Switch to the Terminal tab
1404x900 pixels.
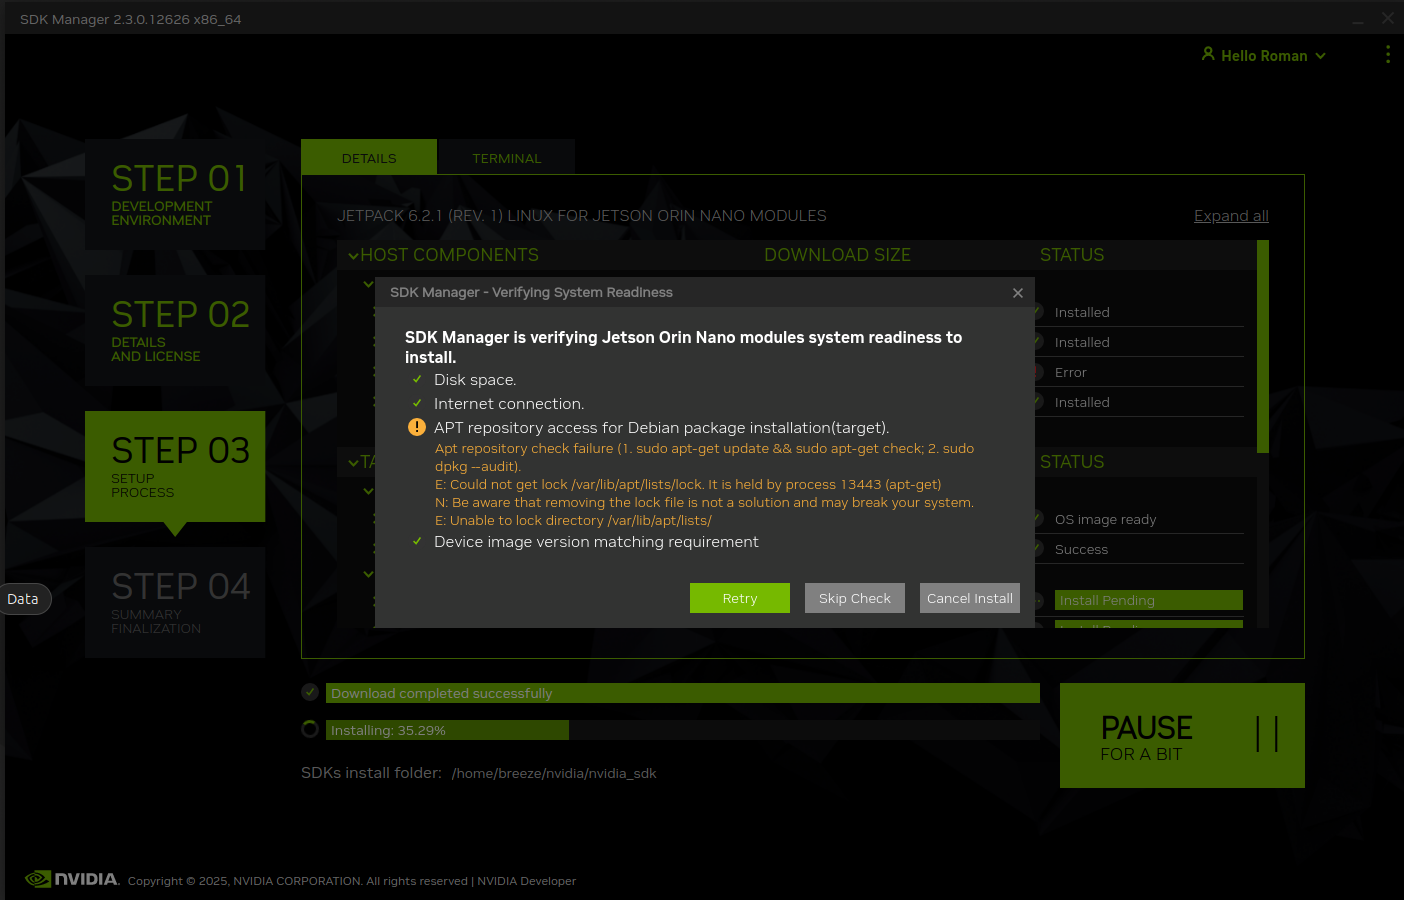506,158
